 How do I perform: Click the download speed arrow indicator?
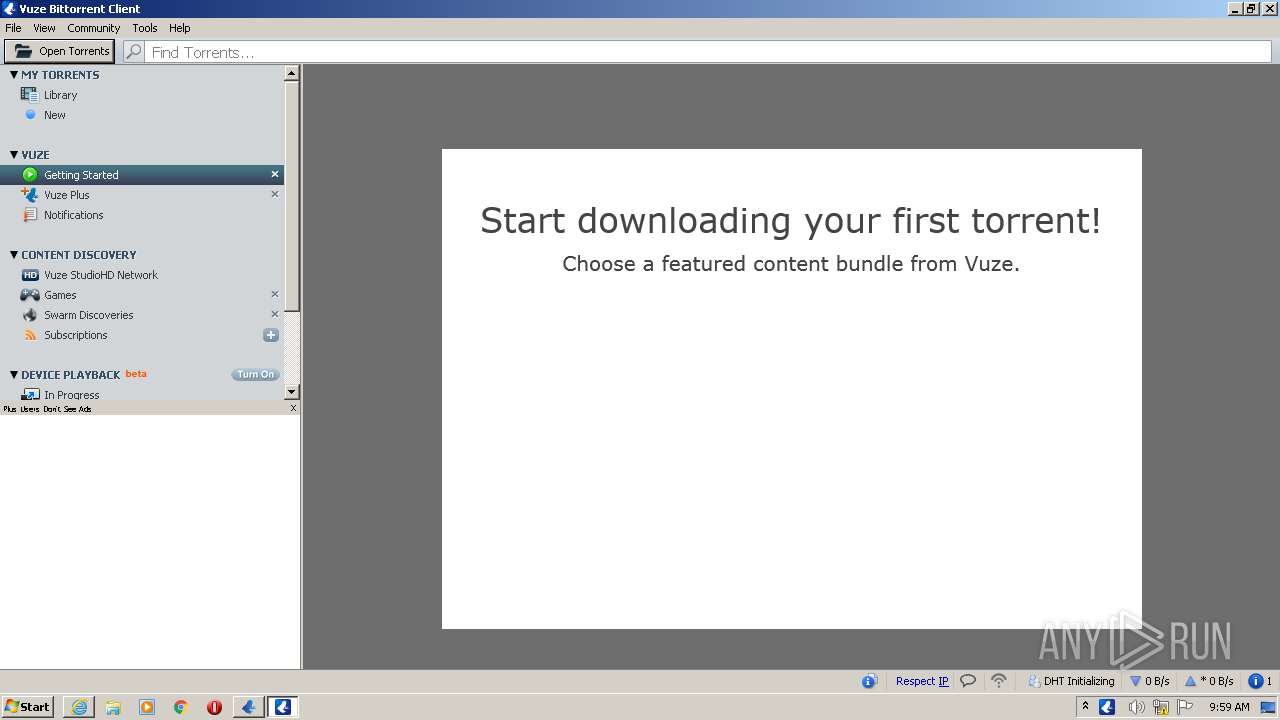click(1136, 681)
